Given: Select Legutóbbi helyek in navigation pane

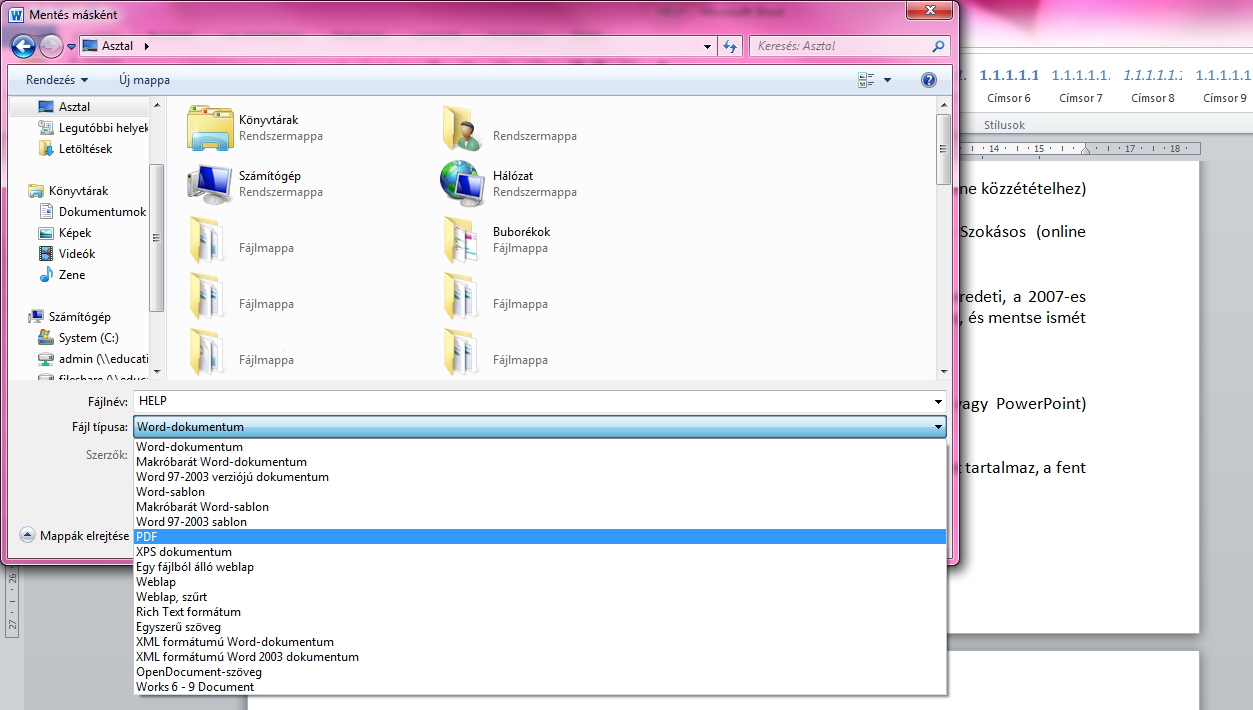Looking at the screenshot, I should pyautogui.click(x=93, y=128).
